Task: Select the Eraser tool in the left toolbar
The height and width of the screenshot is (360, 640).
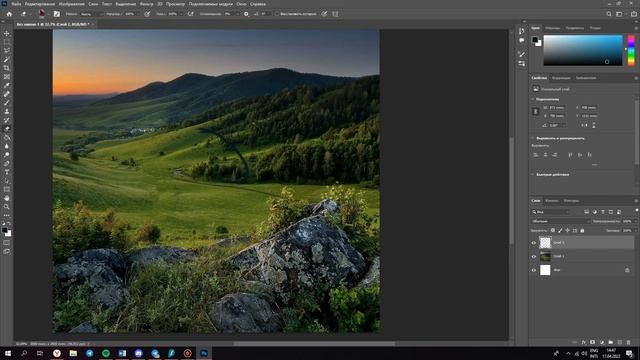Action: pos(7,129)
